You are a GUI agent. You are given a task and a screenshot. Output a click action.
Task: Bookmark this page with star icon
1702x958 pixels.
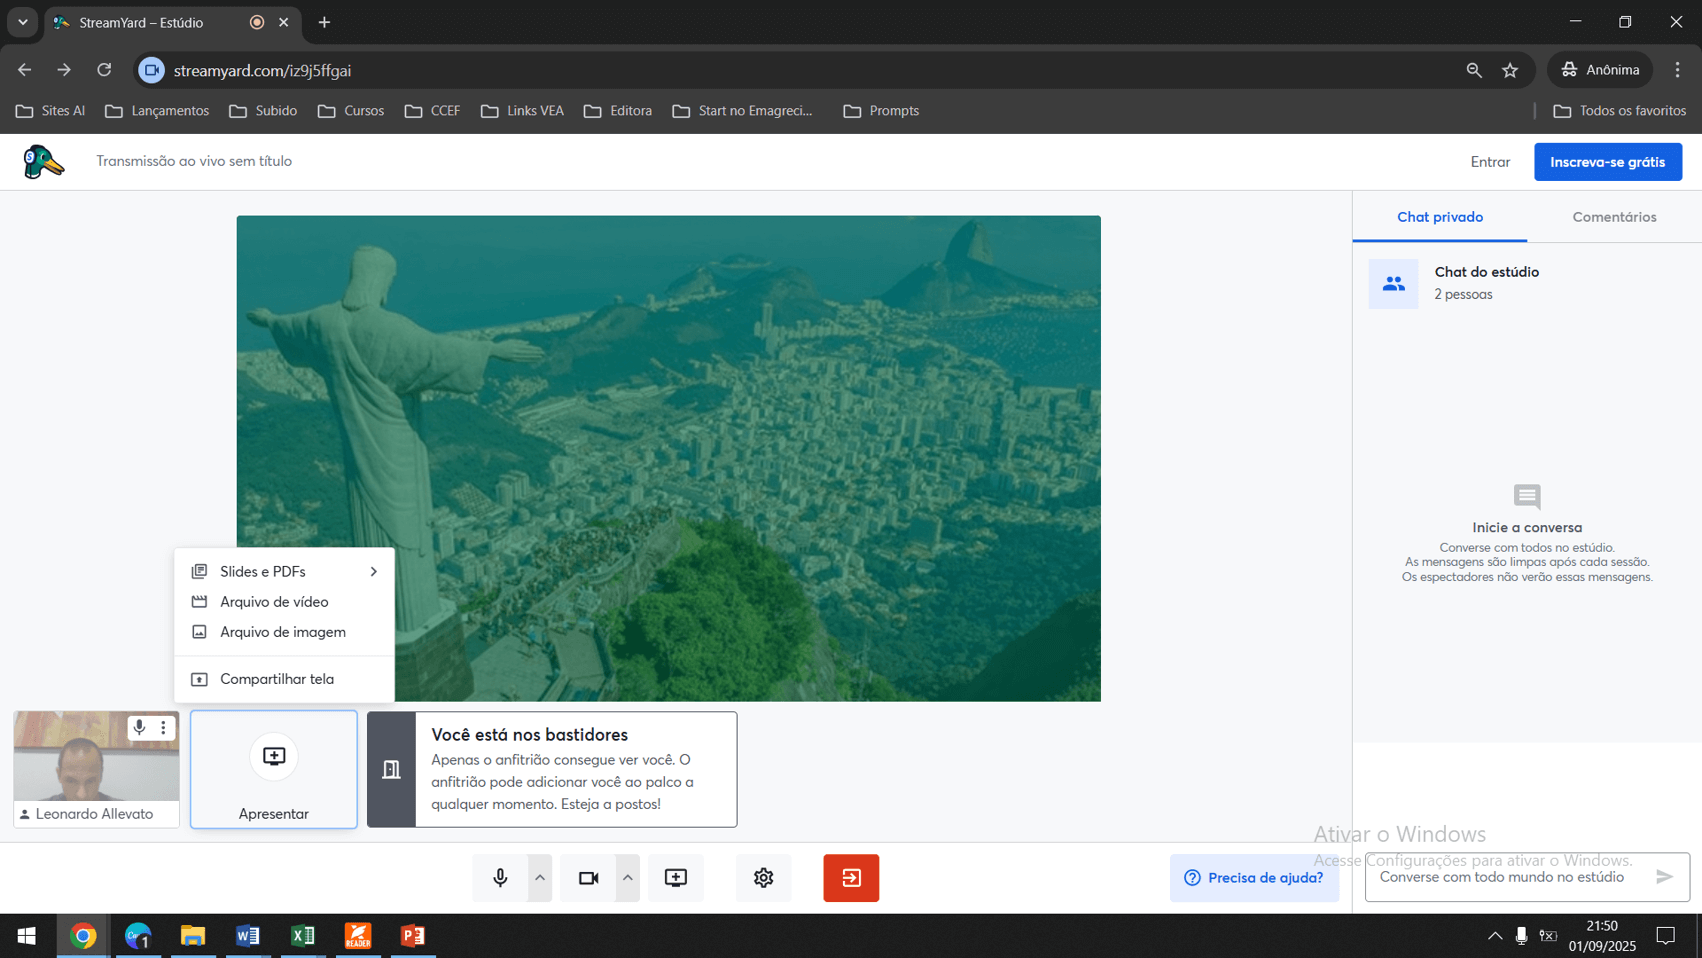point(1510,70)
